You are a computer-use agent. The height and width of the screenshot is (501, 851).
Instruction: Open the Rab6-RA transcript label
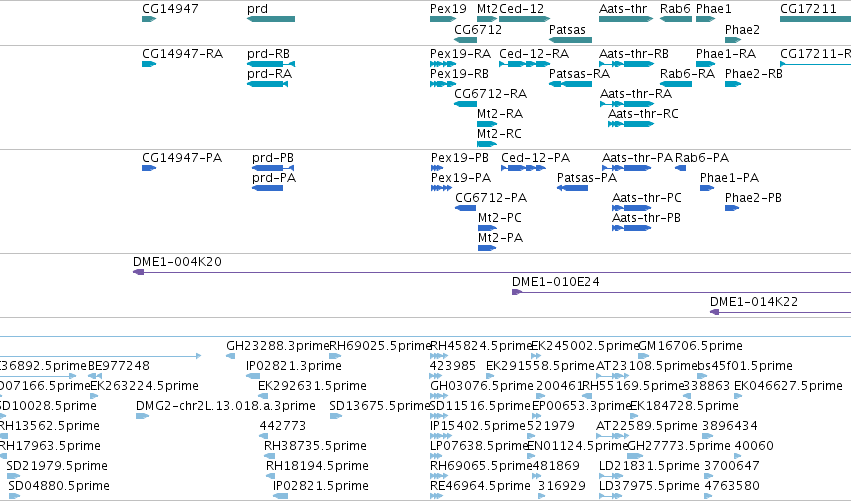tap(687, 74)
